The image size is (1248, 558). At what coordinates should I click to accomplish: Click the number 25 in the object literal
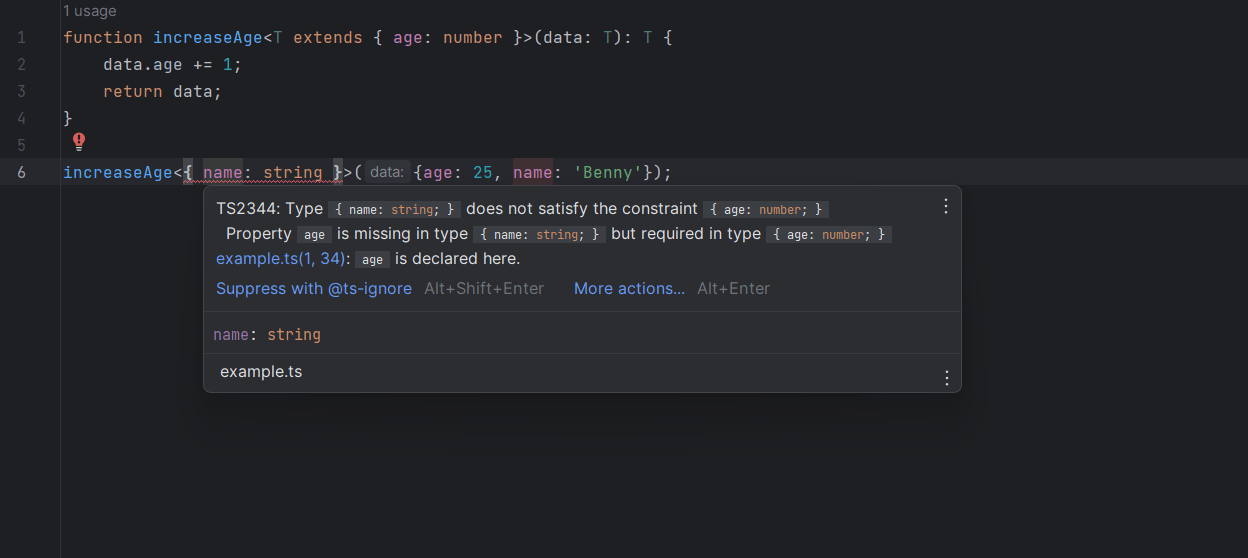tap(483, 172)
